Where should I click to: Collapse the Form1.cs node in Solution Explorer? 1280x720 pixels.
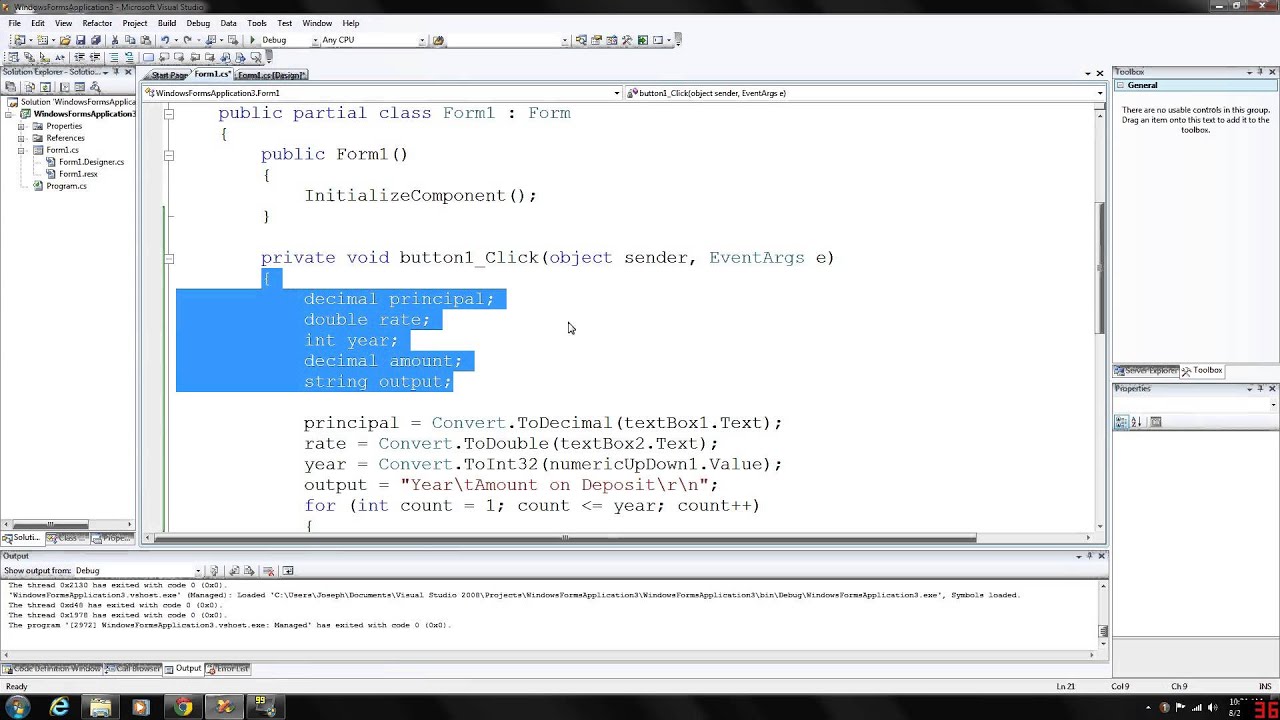click(21, 150)
